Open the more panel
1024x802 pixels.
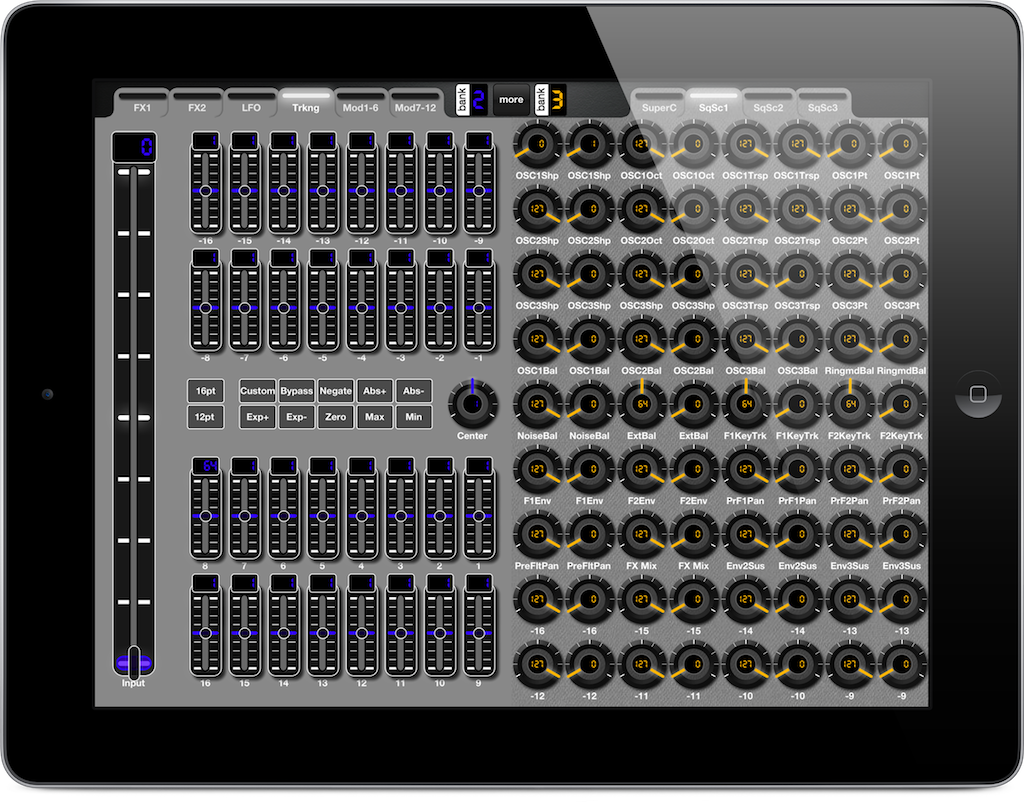tap(511, 99)
